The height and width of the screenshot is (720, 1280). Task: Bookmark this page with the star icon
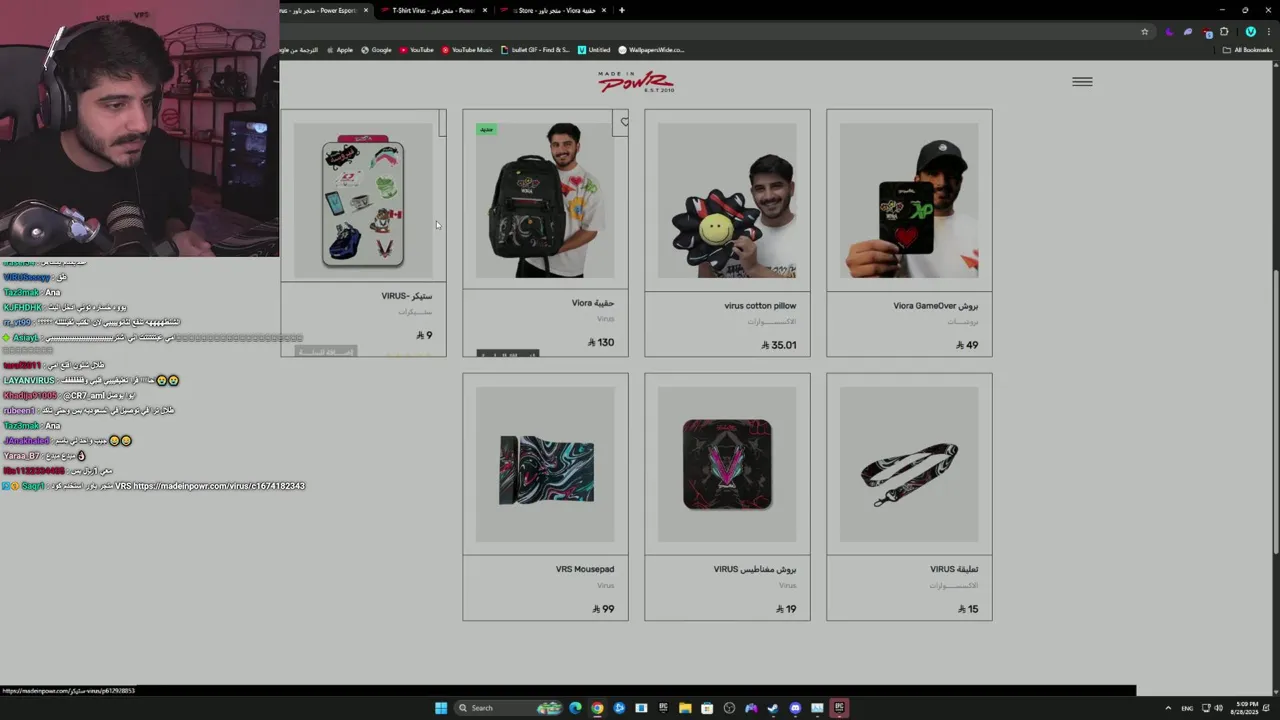pos(1145,32)
